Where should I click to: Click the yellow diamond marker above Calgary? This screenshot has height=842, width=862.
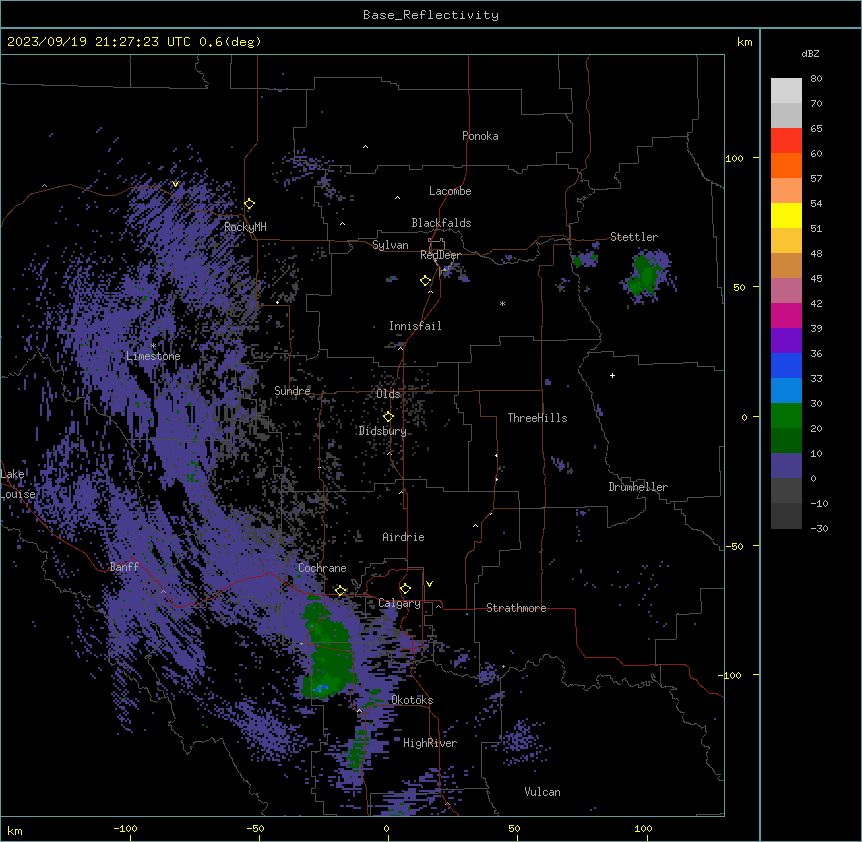pos(405,589)
